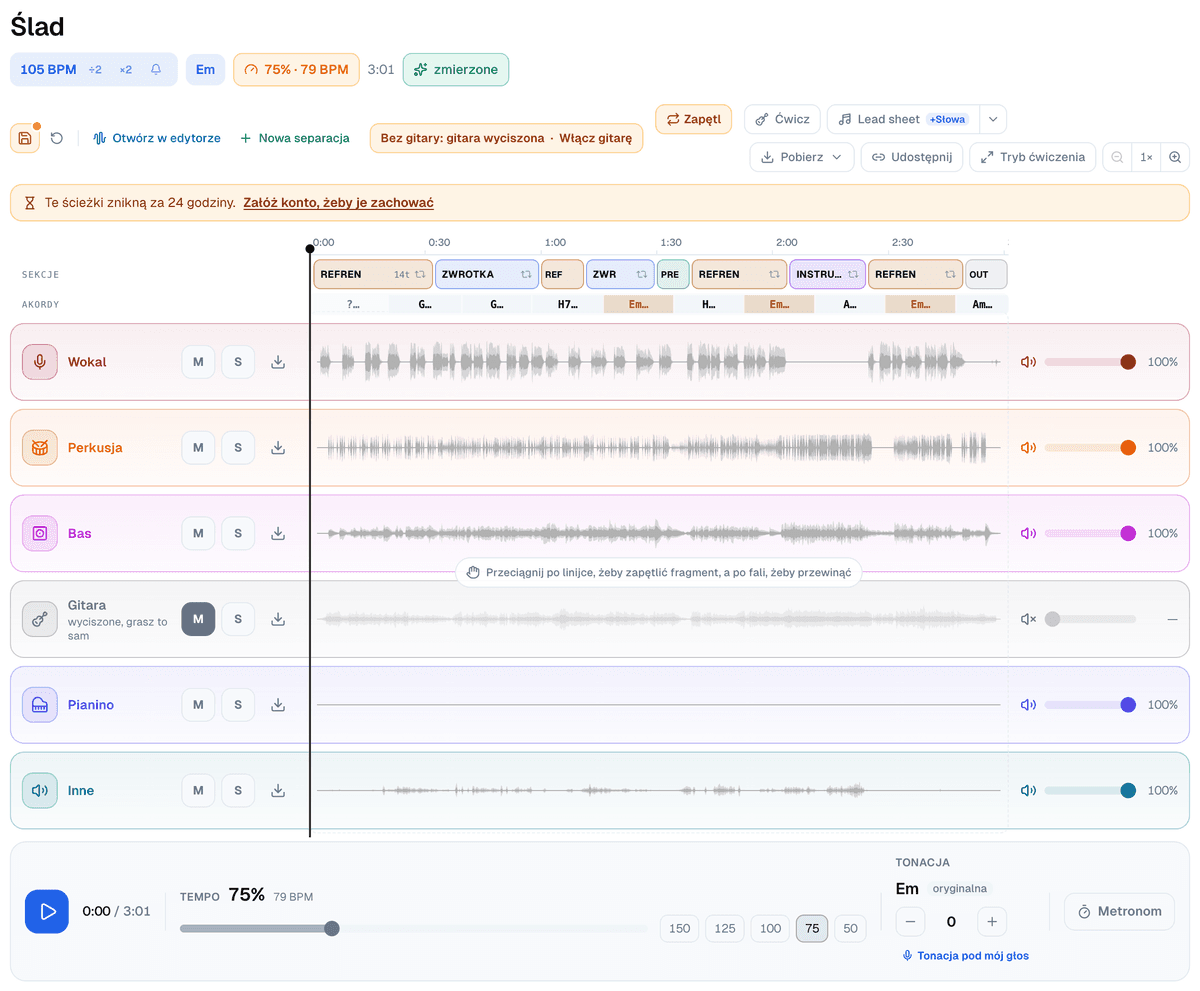
Task: Click the Udostępnij share button
Action: pos(912,157)
